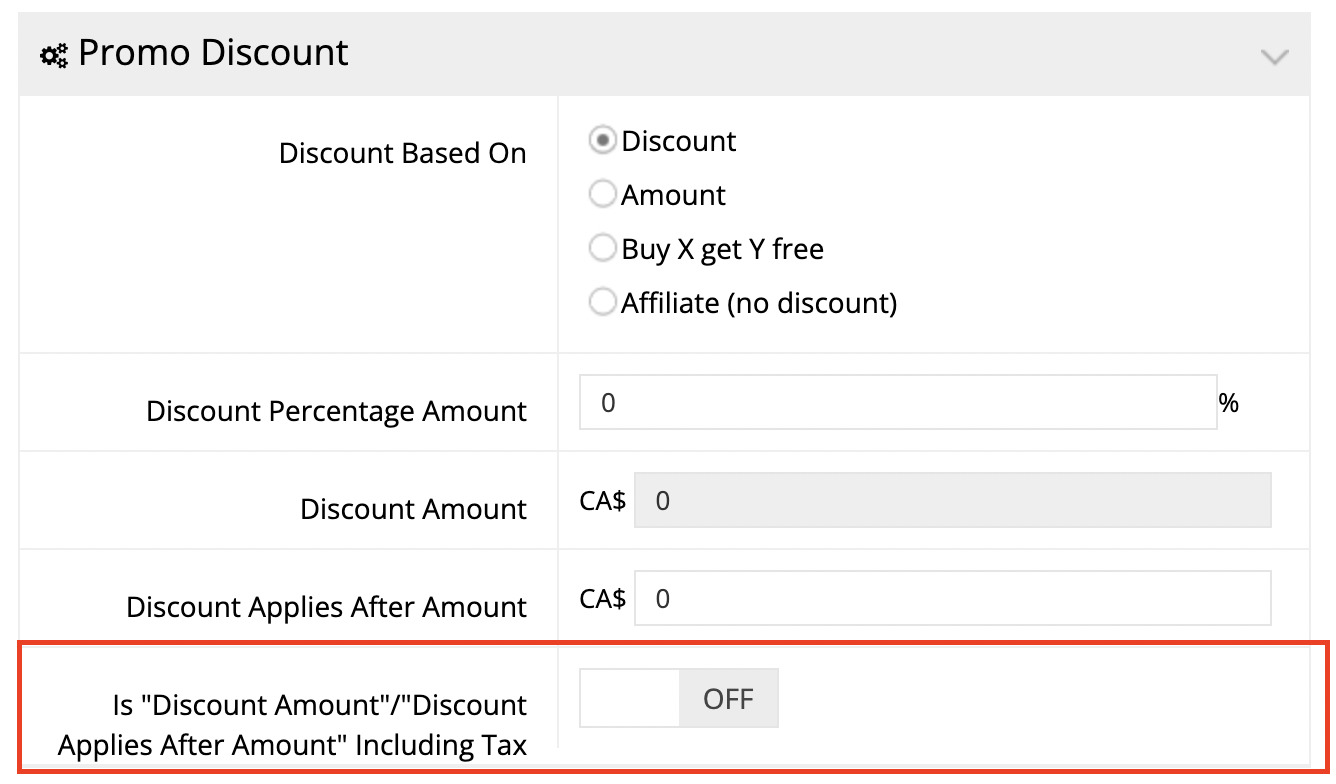The height and width of the screenshot is (784, 1336).
Task: Click the white handle of the tax toggle
Action: pyautogui.click(x=630, y=698)
